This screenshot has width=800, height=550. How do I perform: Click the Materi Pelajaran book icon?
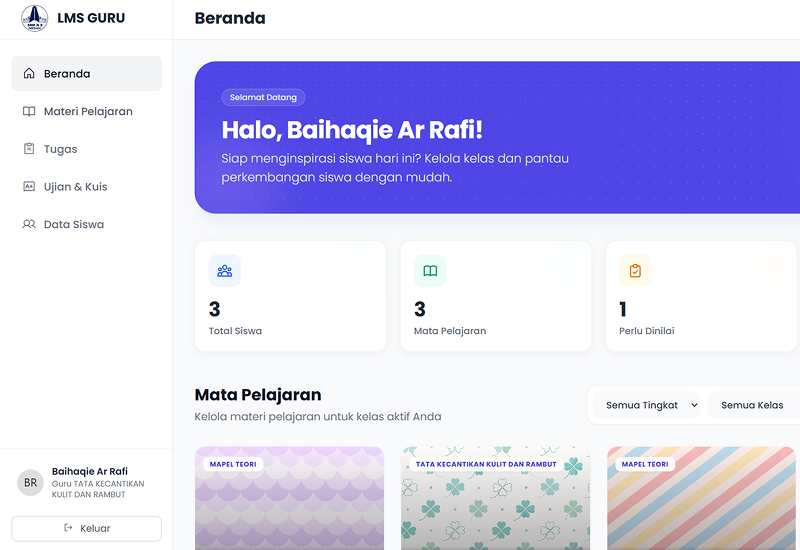[x=29, y=111]
